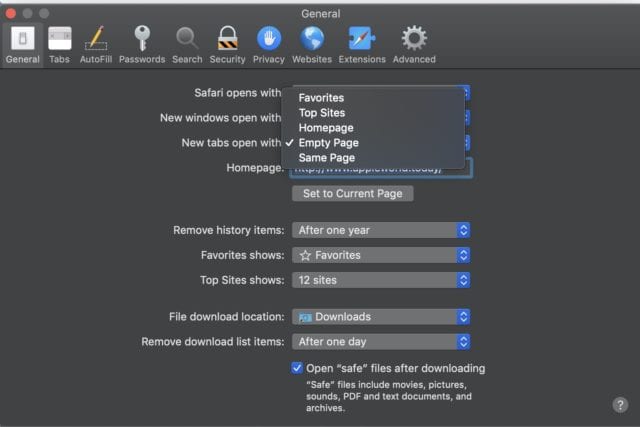The width and height of the screenshot is (640, 427).
Task: Open the File download location dropdown
Action: [x=381, y=317]
